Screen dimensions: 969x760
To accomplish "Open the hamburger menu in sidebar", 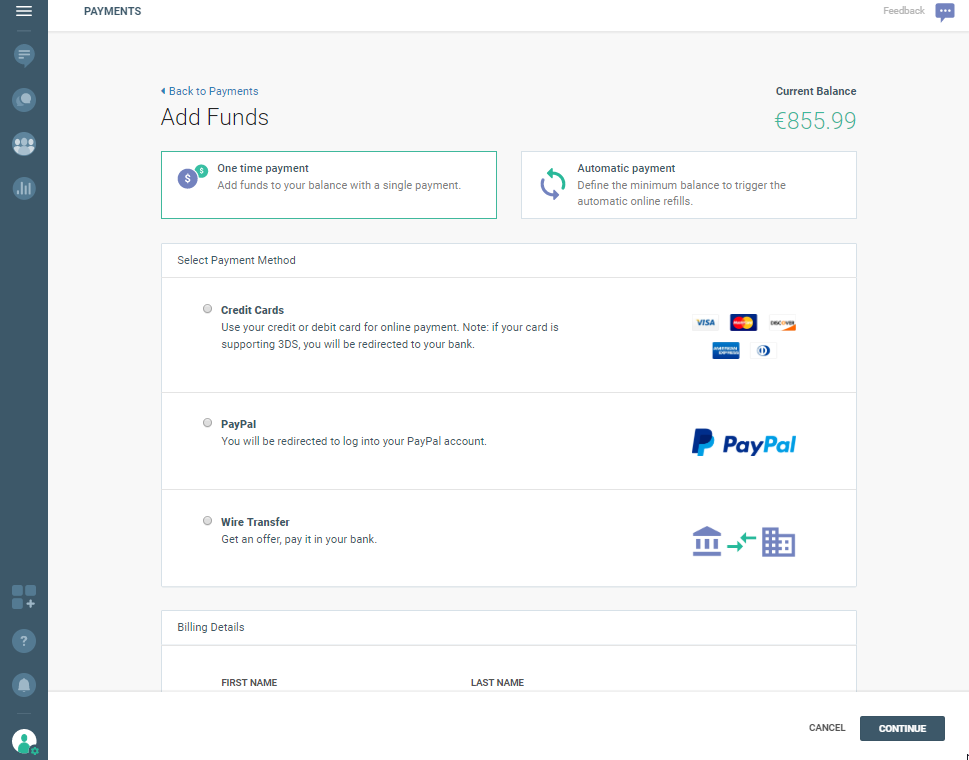I will click(x=24, y=11).
